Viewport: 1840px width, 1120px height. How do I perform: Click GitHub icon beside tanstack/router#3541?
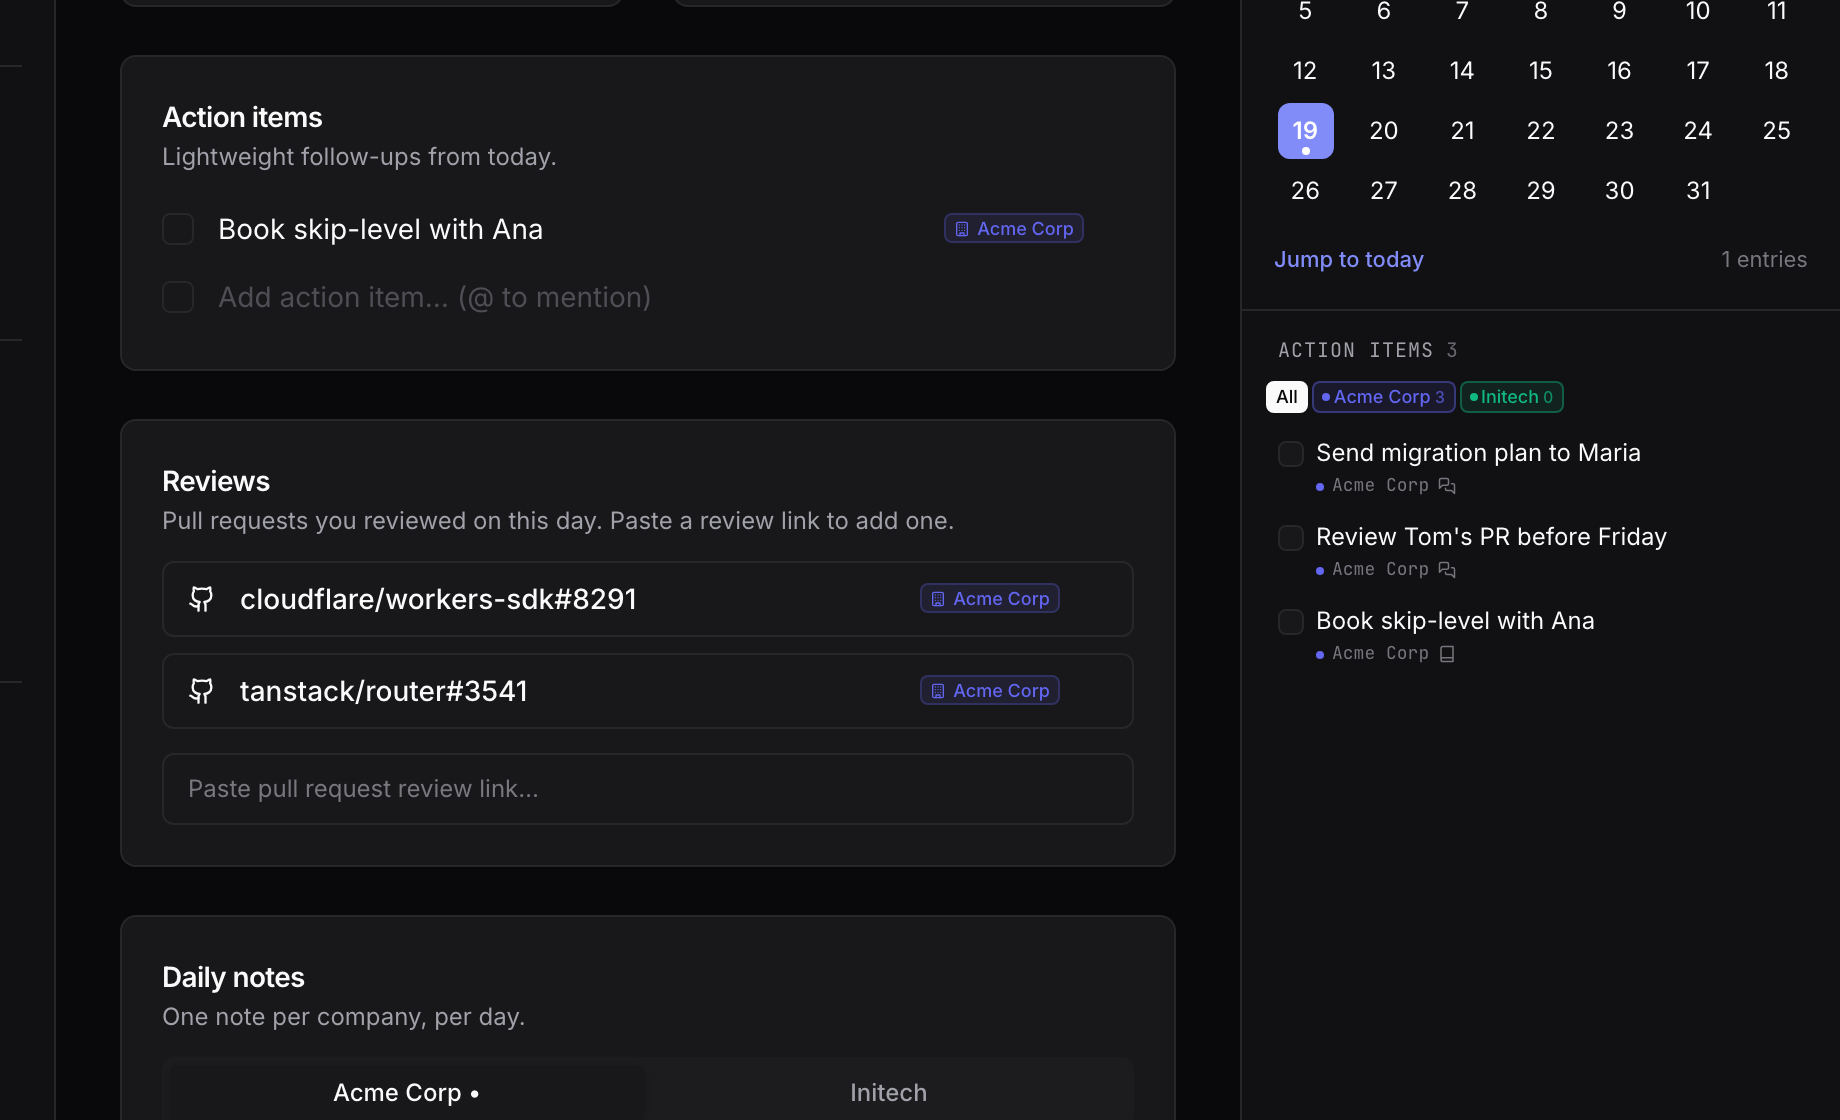pos(201,691)
